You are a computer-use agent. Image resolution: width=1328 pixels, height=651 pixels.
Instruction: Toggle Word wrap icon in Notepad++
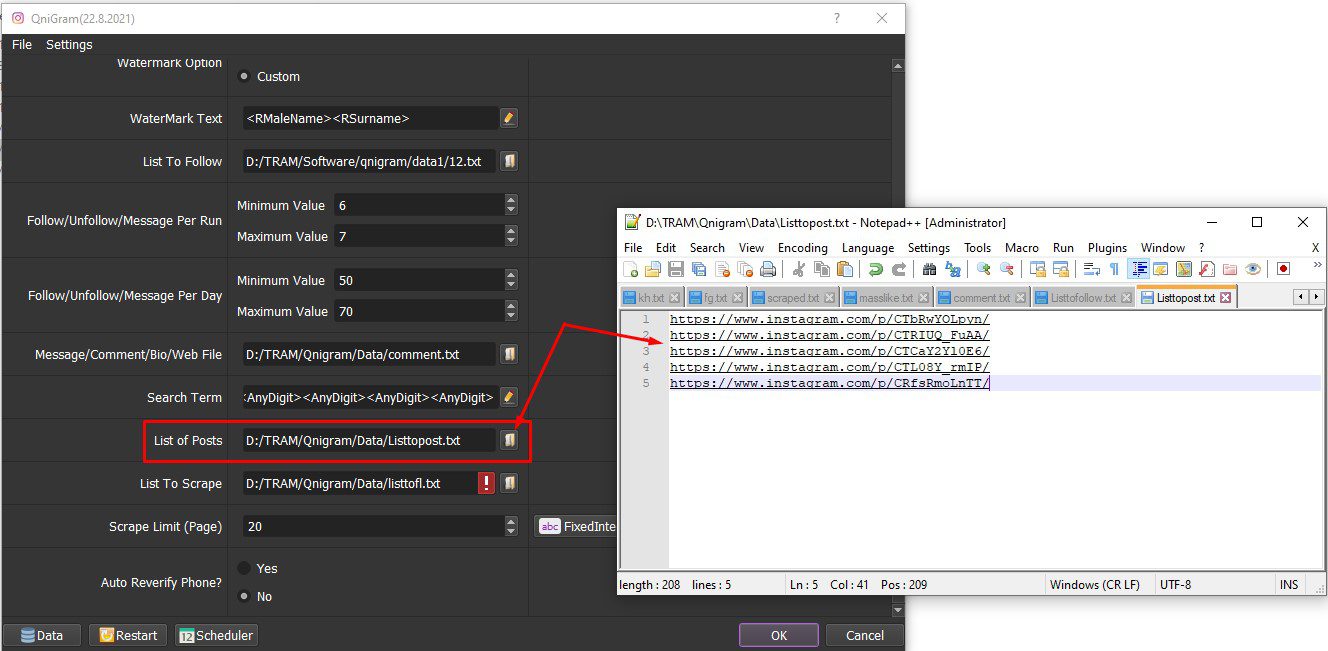click(1092, 269)
